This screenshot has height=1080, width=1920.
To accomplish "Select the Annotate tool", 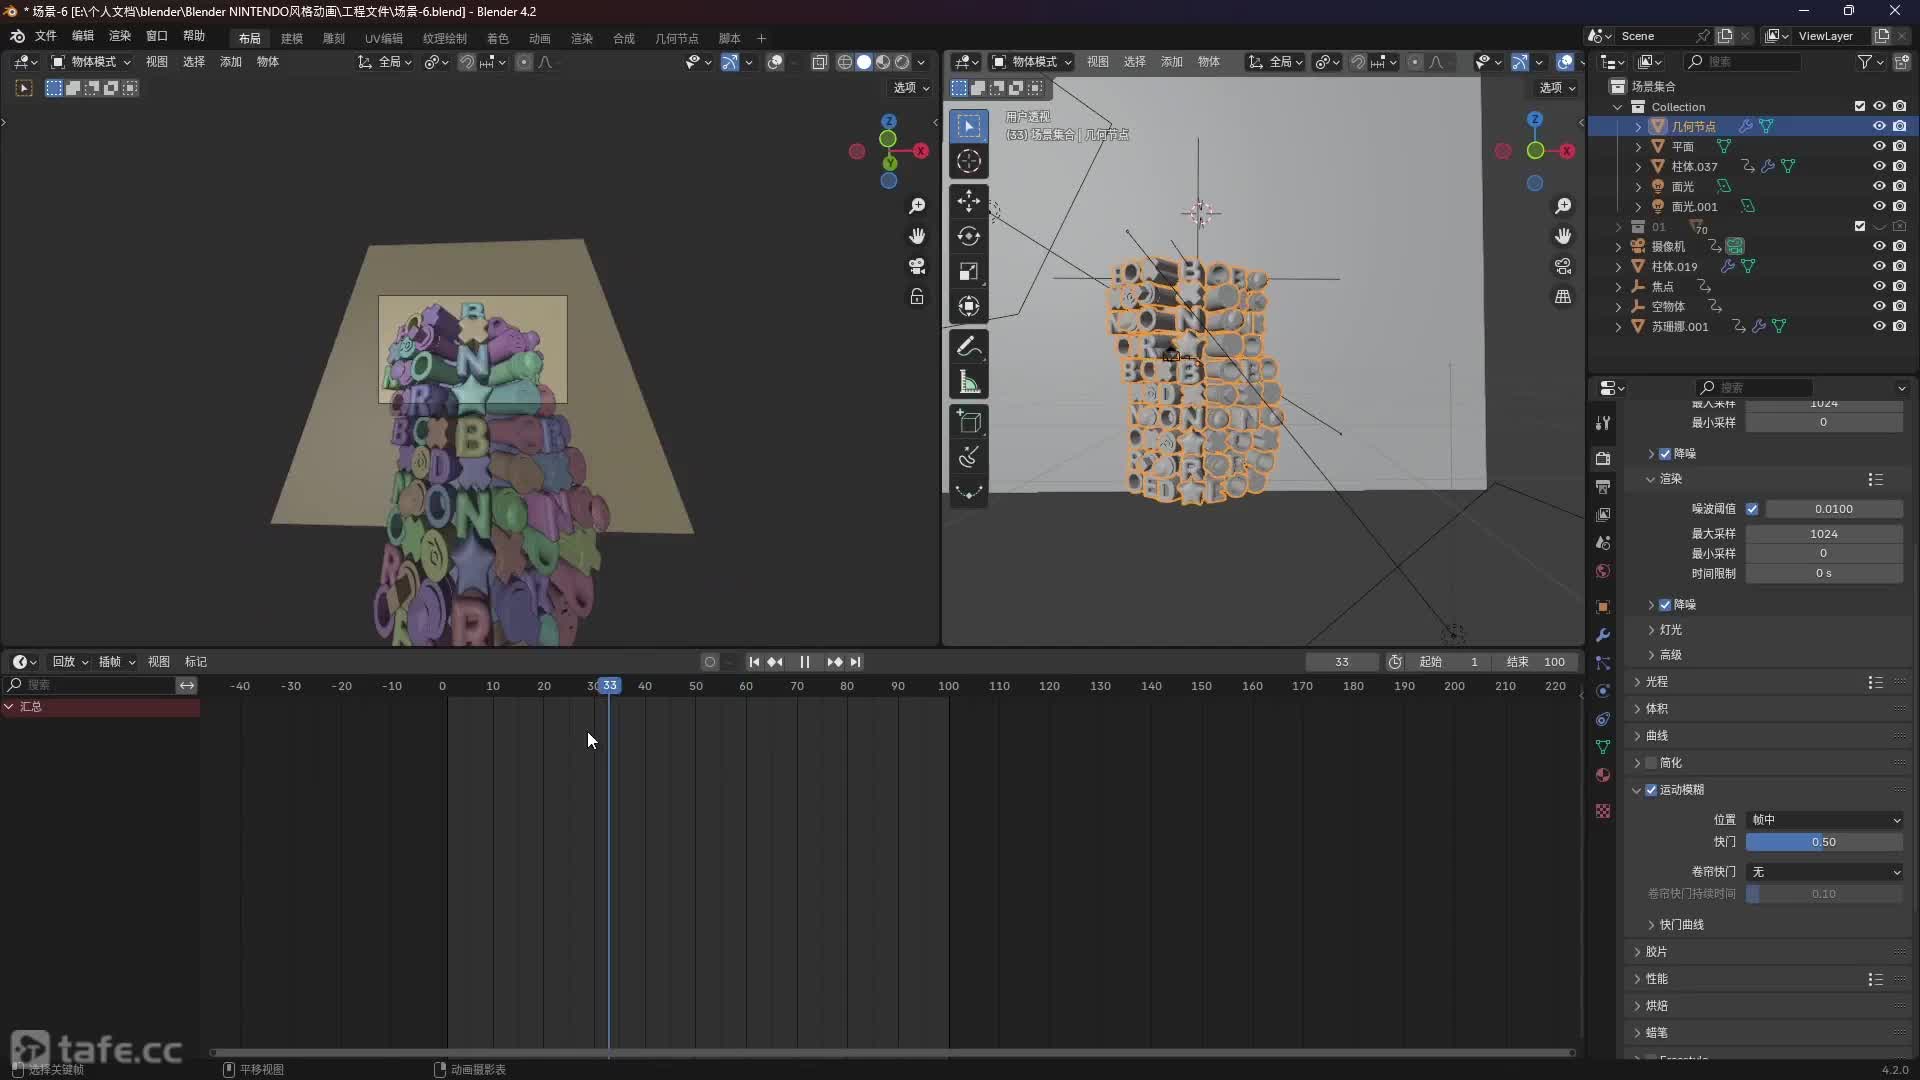I will 968,347.
